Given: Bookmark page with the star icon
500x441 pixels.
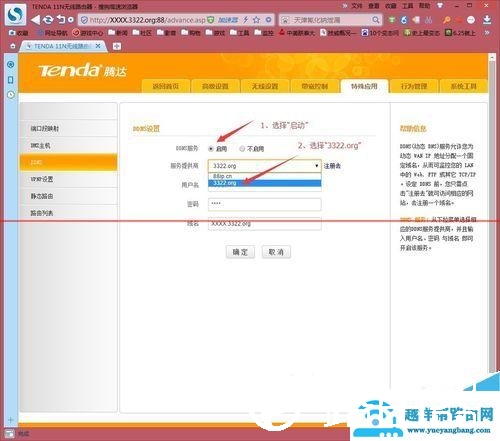Looking at the screenshot, I should [256, 20].
